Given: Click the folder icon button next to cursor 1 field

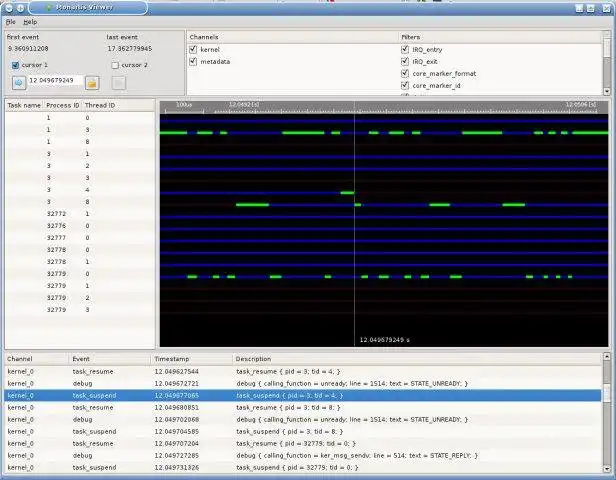Looking at the screenshot, I should point(92,83).
